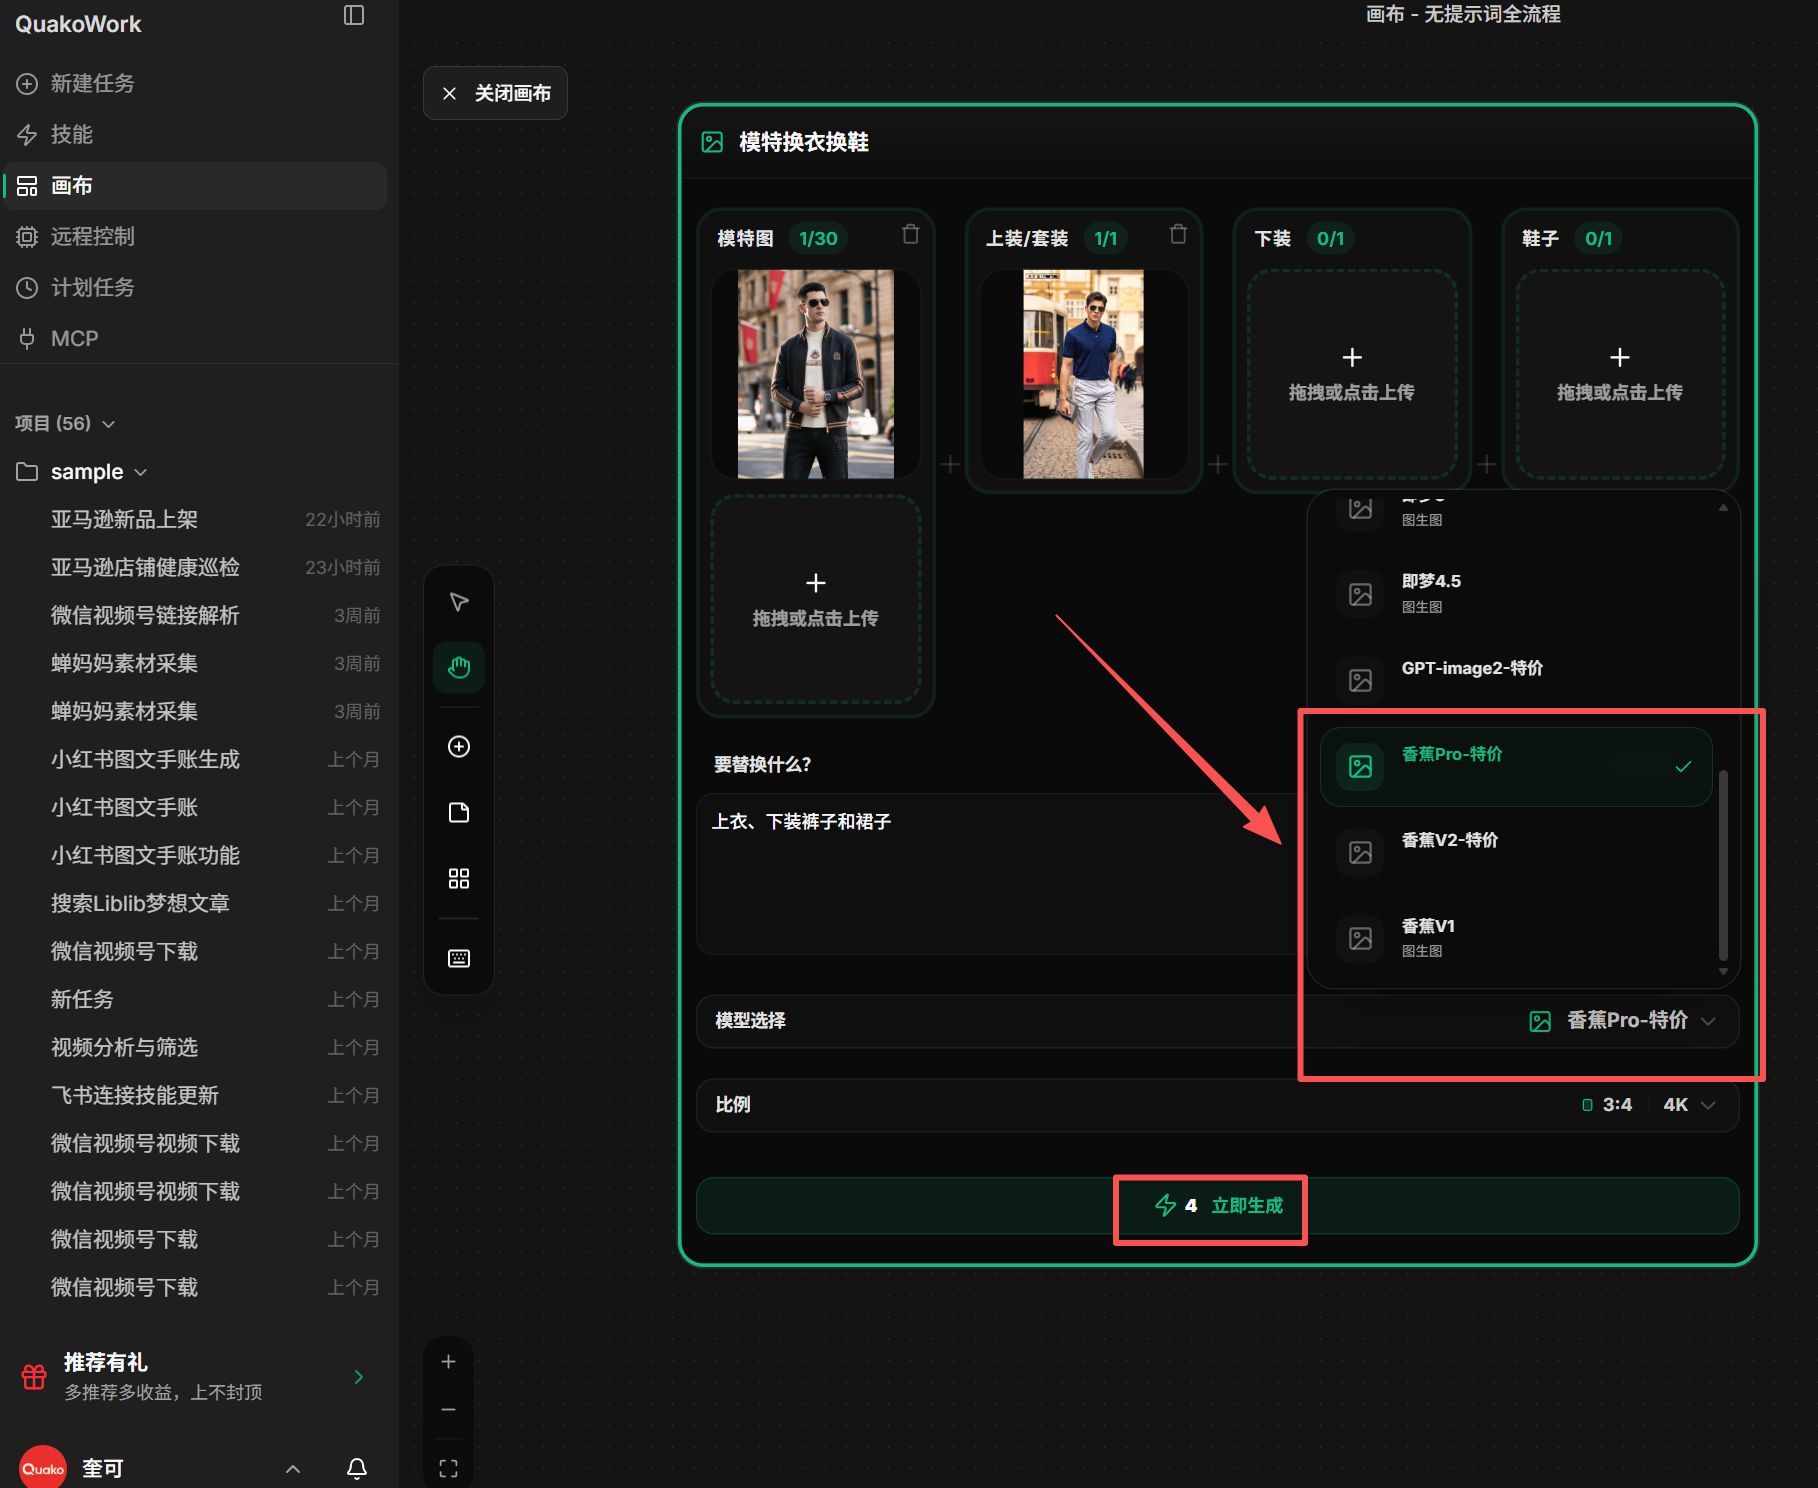This screenshot has height=1488, width=1818.
Task: Zoom in with the plus icon
Action: [449, 1362]
